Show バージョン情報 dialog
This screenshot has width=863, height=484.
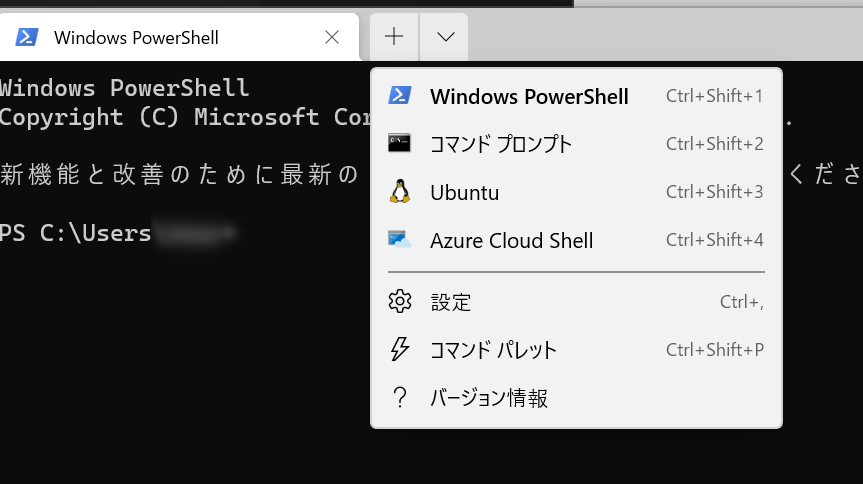pos(576,398)
